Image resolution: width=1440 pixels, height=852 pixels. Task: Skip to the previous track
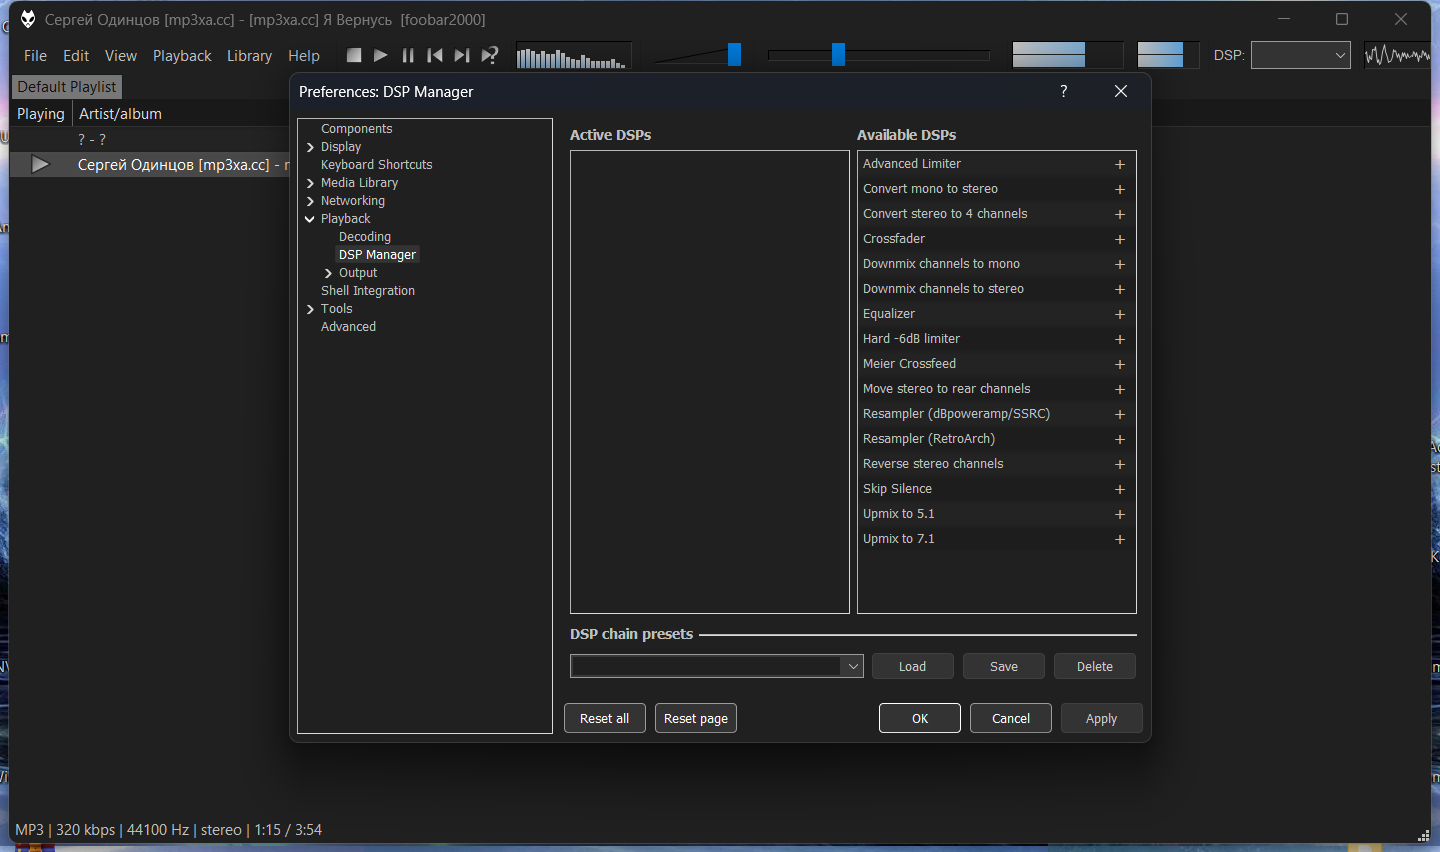435,56
